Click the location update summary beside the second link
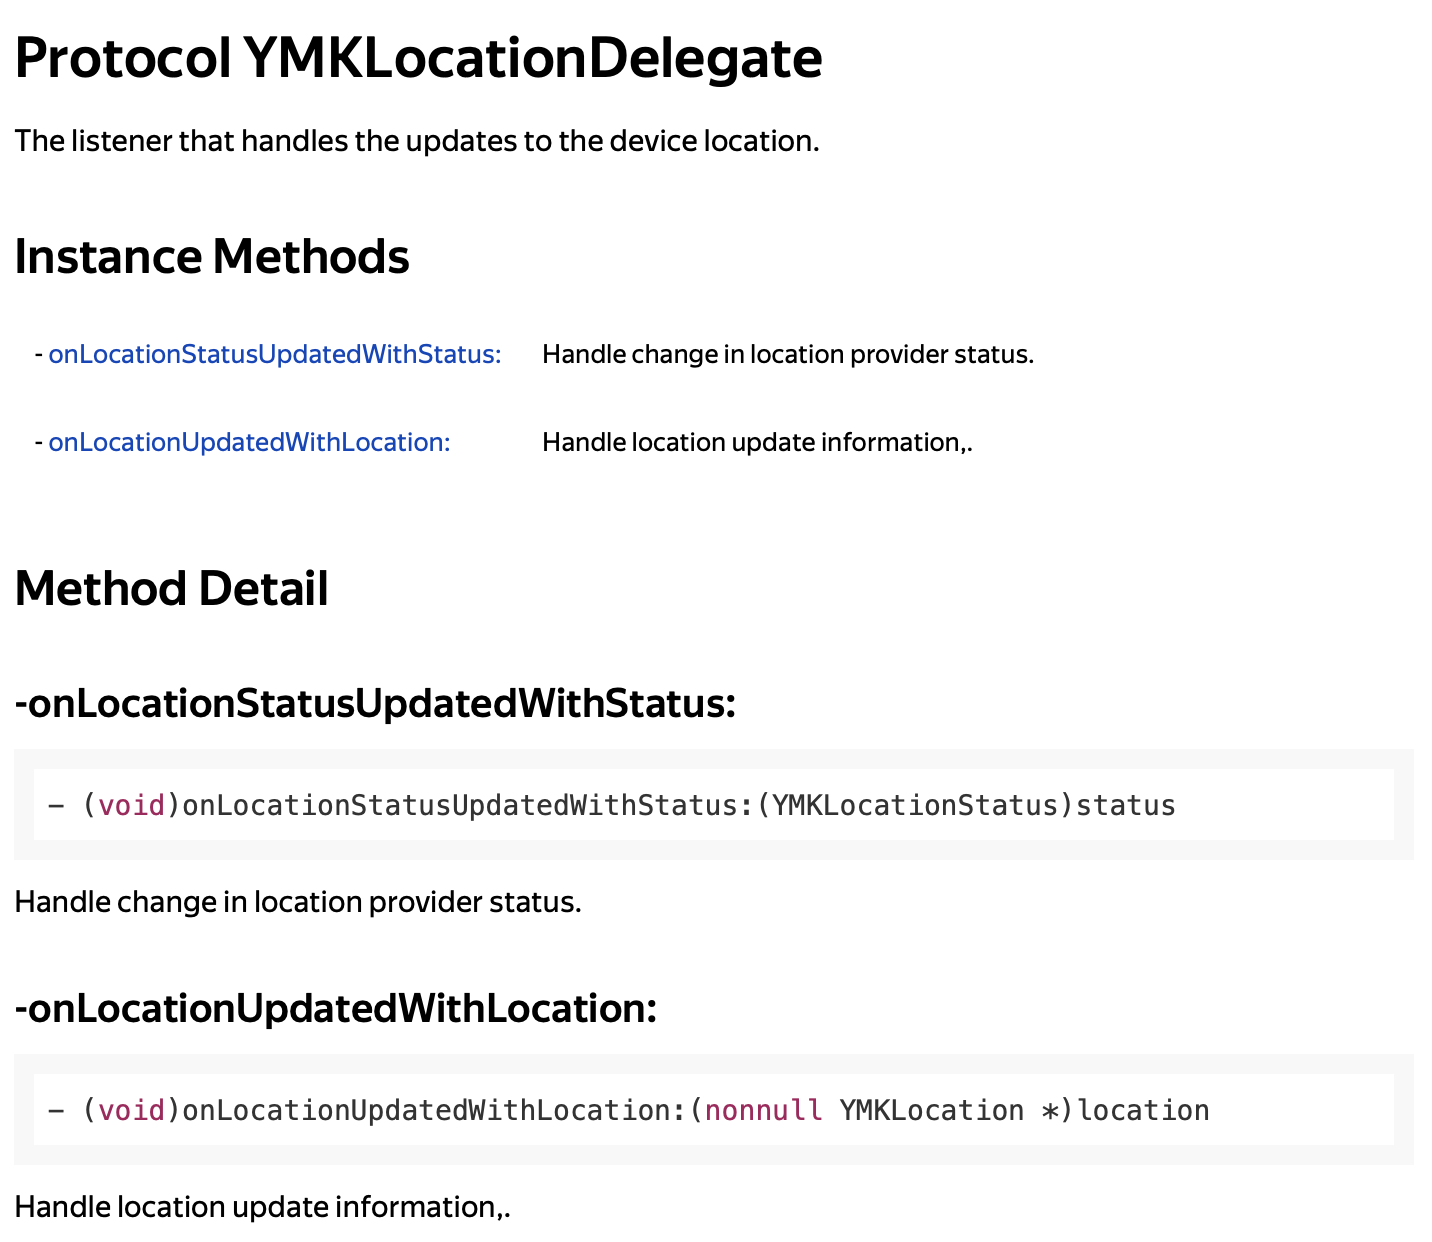The height and width of the screenshot is (1242, 1432). (757, 442)
